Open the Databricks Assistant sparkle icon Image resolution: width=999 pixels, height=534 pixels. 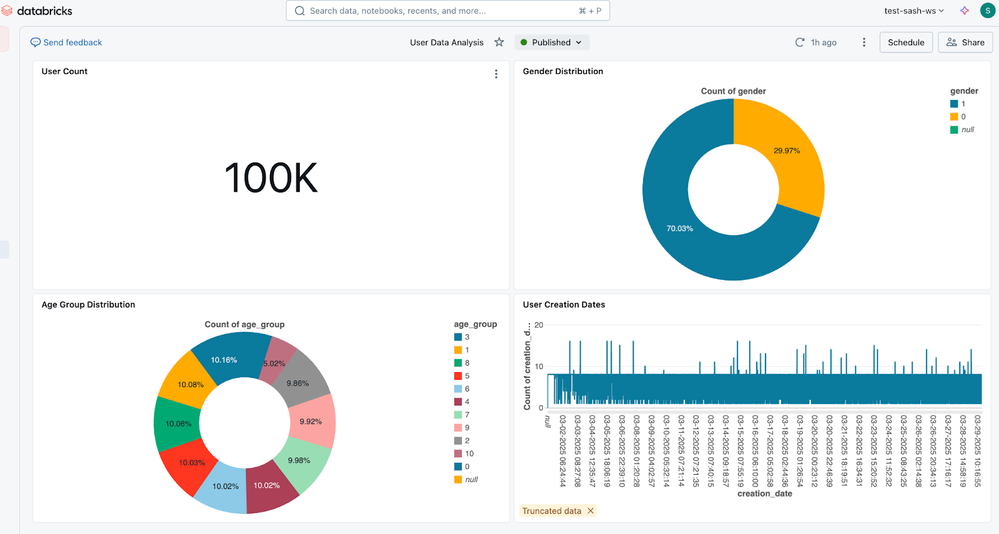click(964, 11)
